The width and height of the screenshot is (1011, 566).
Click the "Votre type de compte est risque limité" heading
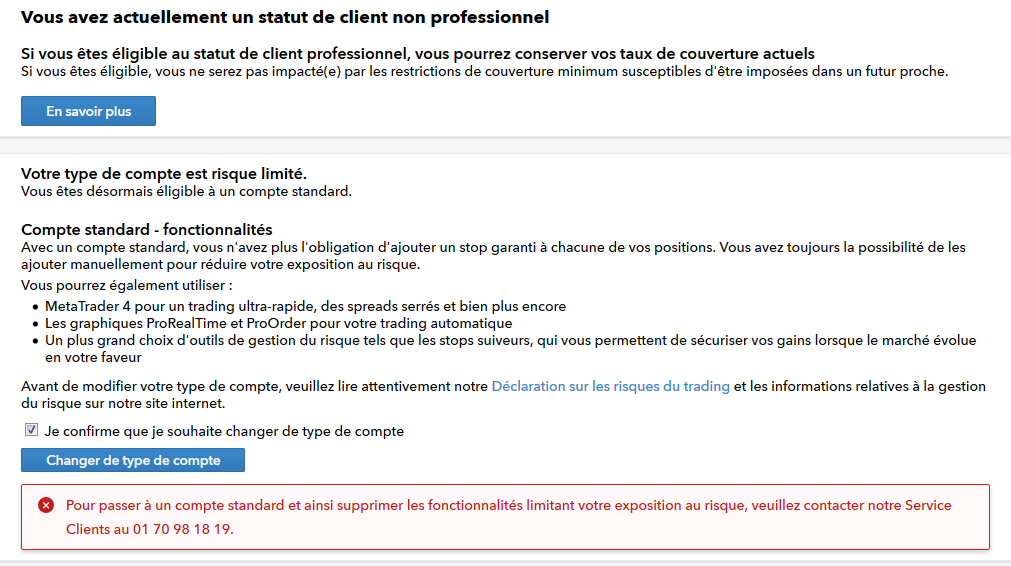[163, 174]
